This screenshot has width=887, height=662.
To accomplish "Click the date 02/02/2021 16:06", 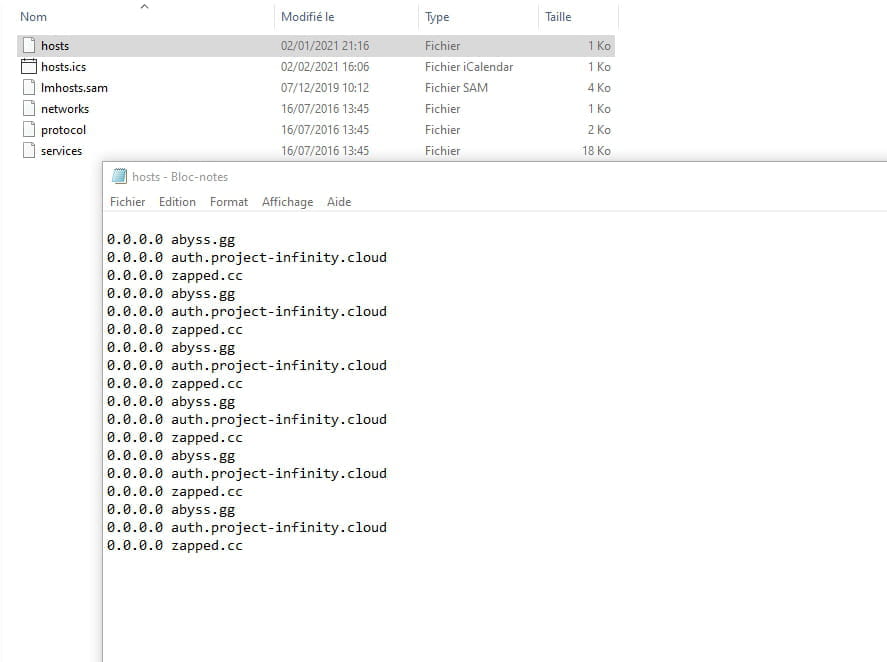I will tap(325, 67).
